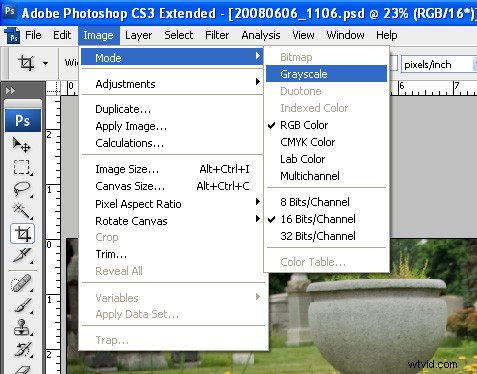
Task: Click the crop tool preset icon in options bar
Action: pos(26,63)
